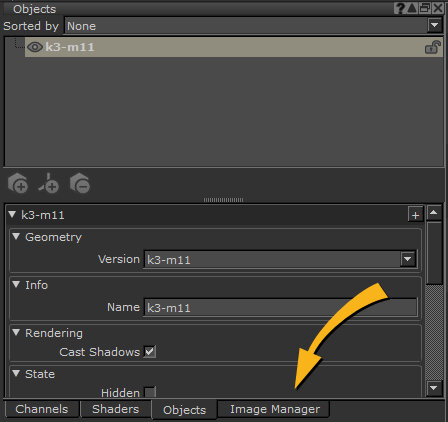
Task: Enable the Hidden checkbox under State
Action: (150, 392)
